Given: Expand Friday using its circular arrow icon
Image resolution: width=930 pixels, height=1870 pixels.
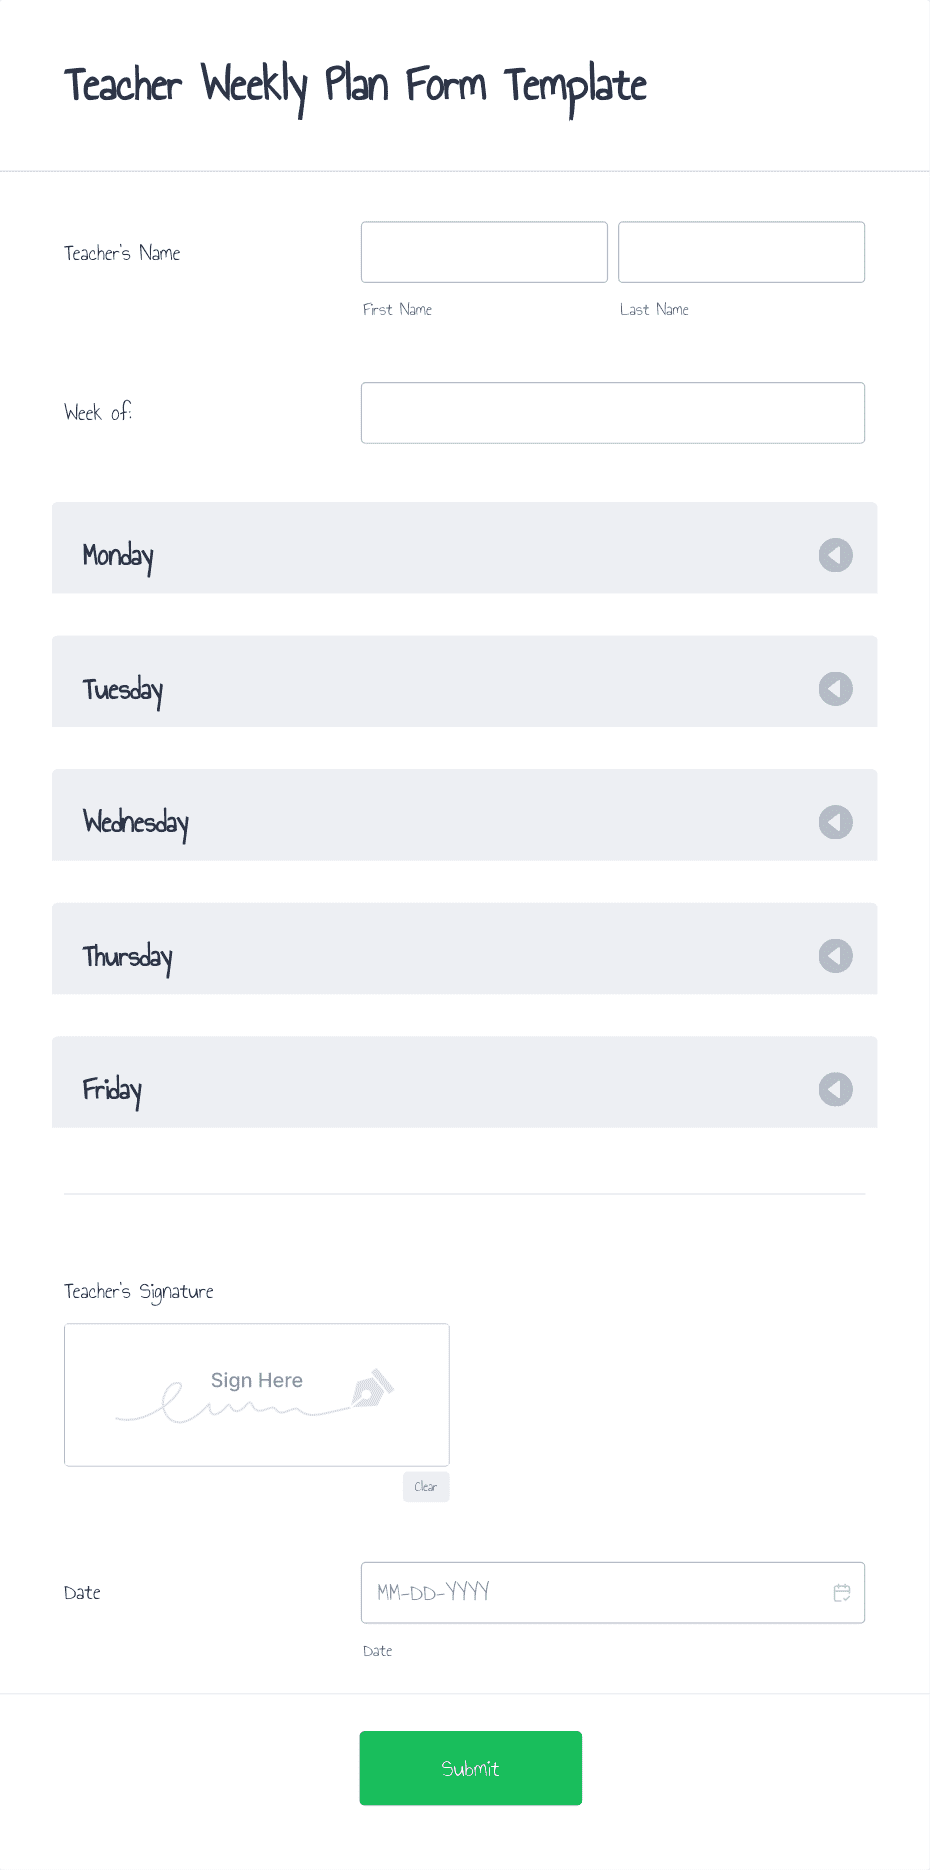Looking at the screenshot, I should coord(835,1089).
